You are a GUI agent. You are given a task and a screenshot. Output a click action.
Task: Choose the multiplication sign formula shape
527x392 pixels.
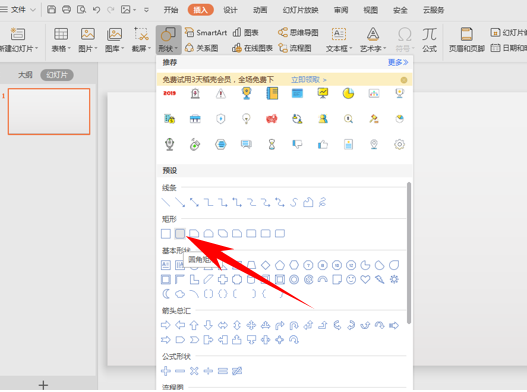click(194, 371)
